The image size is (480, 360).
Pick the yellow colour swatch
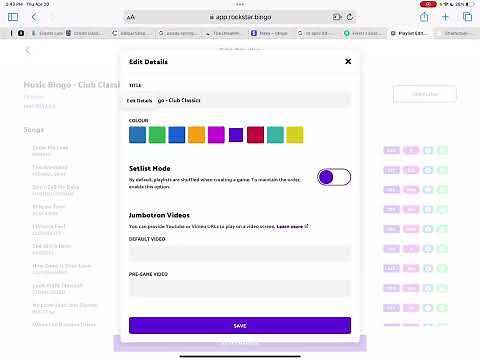pos(295,135)
